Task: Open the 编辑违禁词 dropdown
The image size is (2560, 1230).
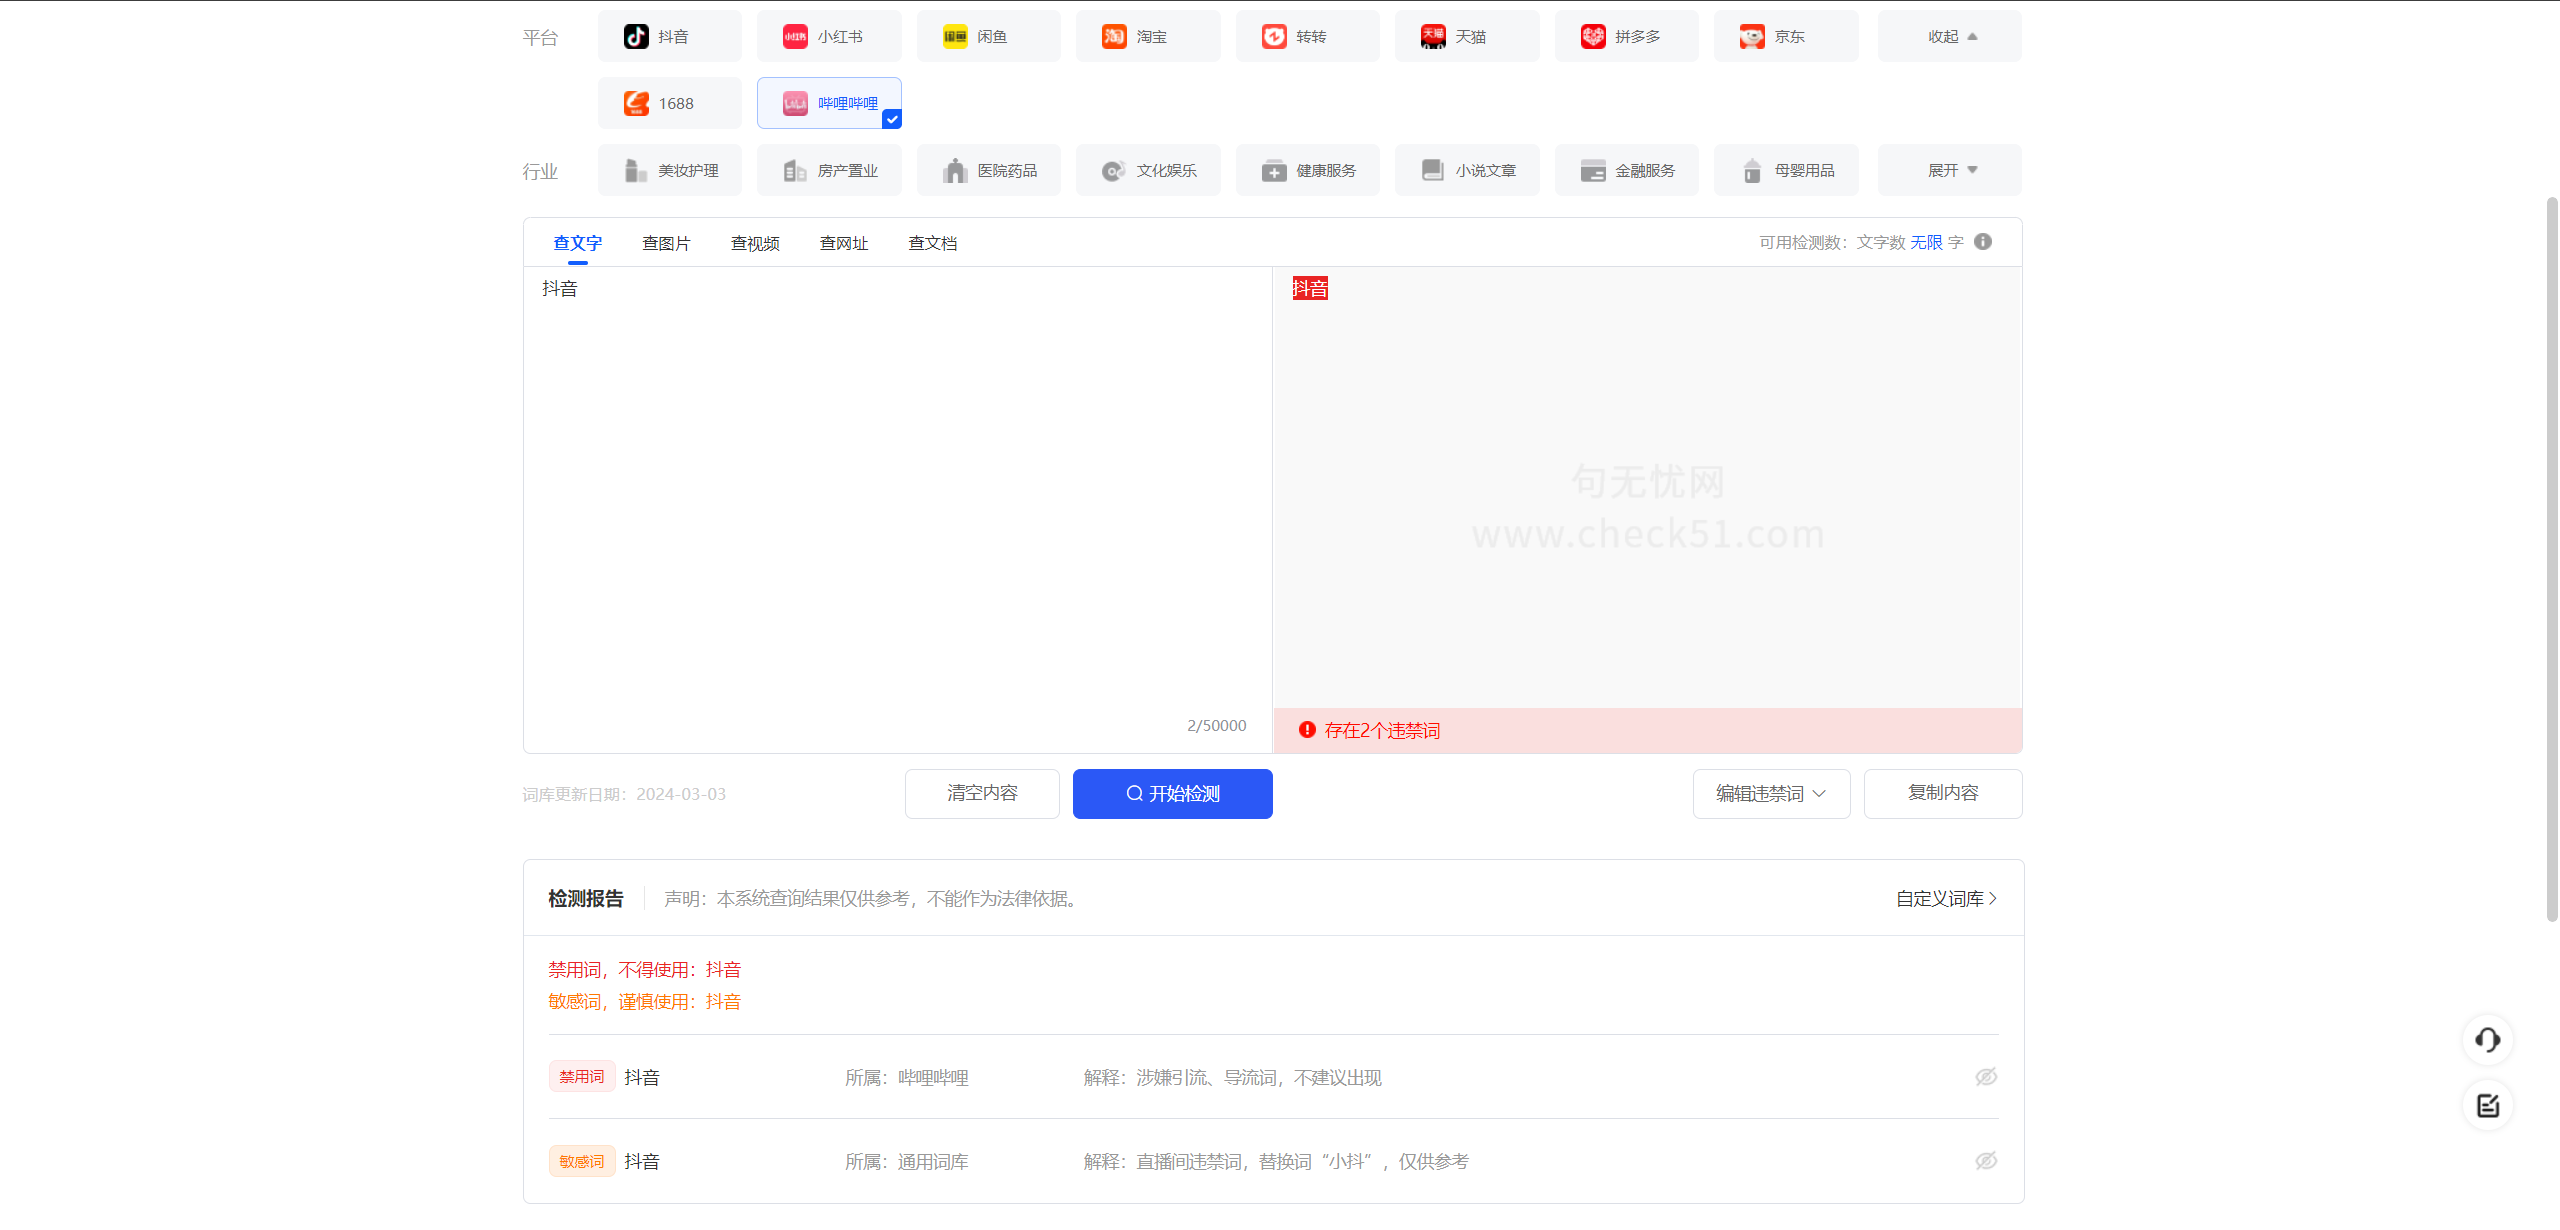Action: [x=1771, y=794]
